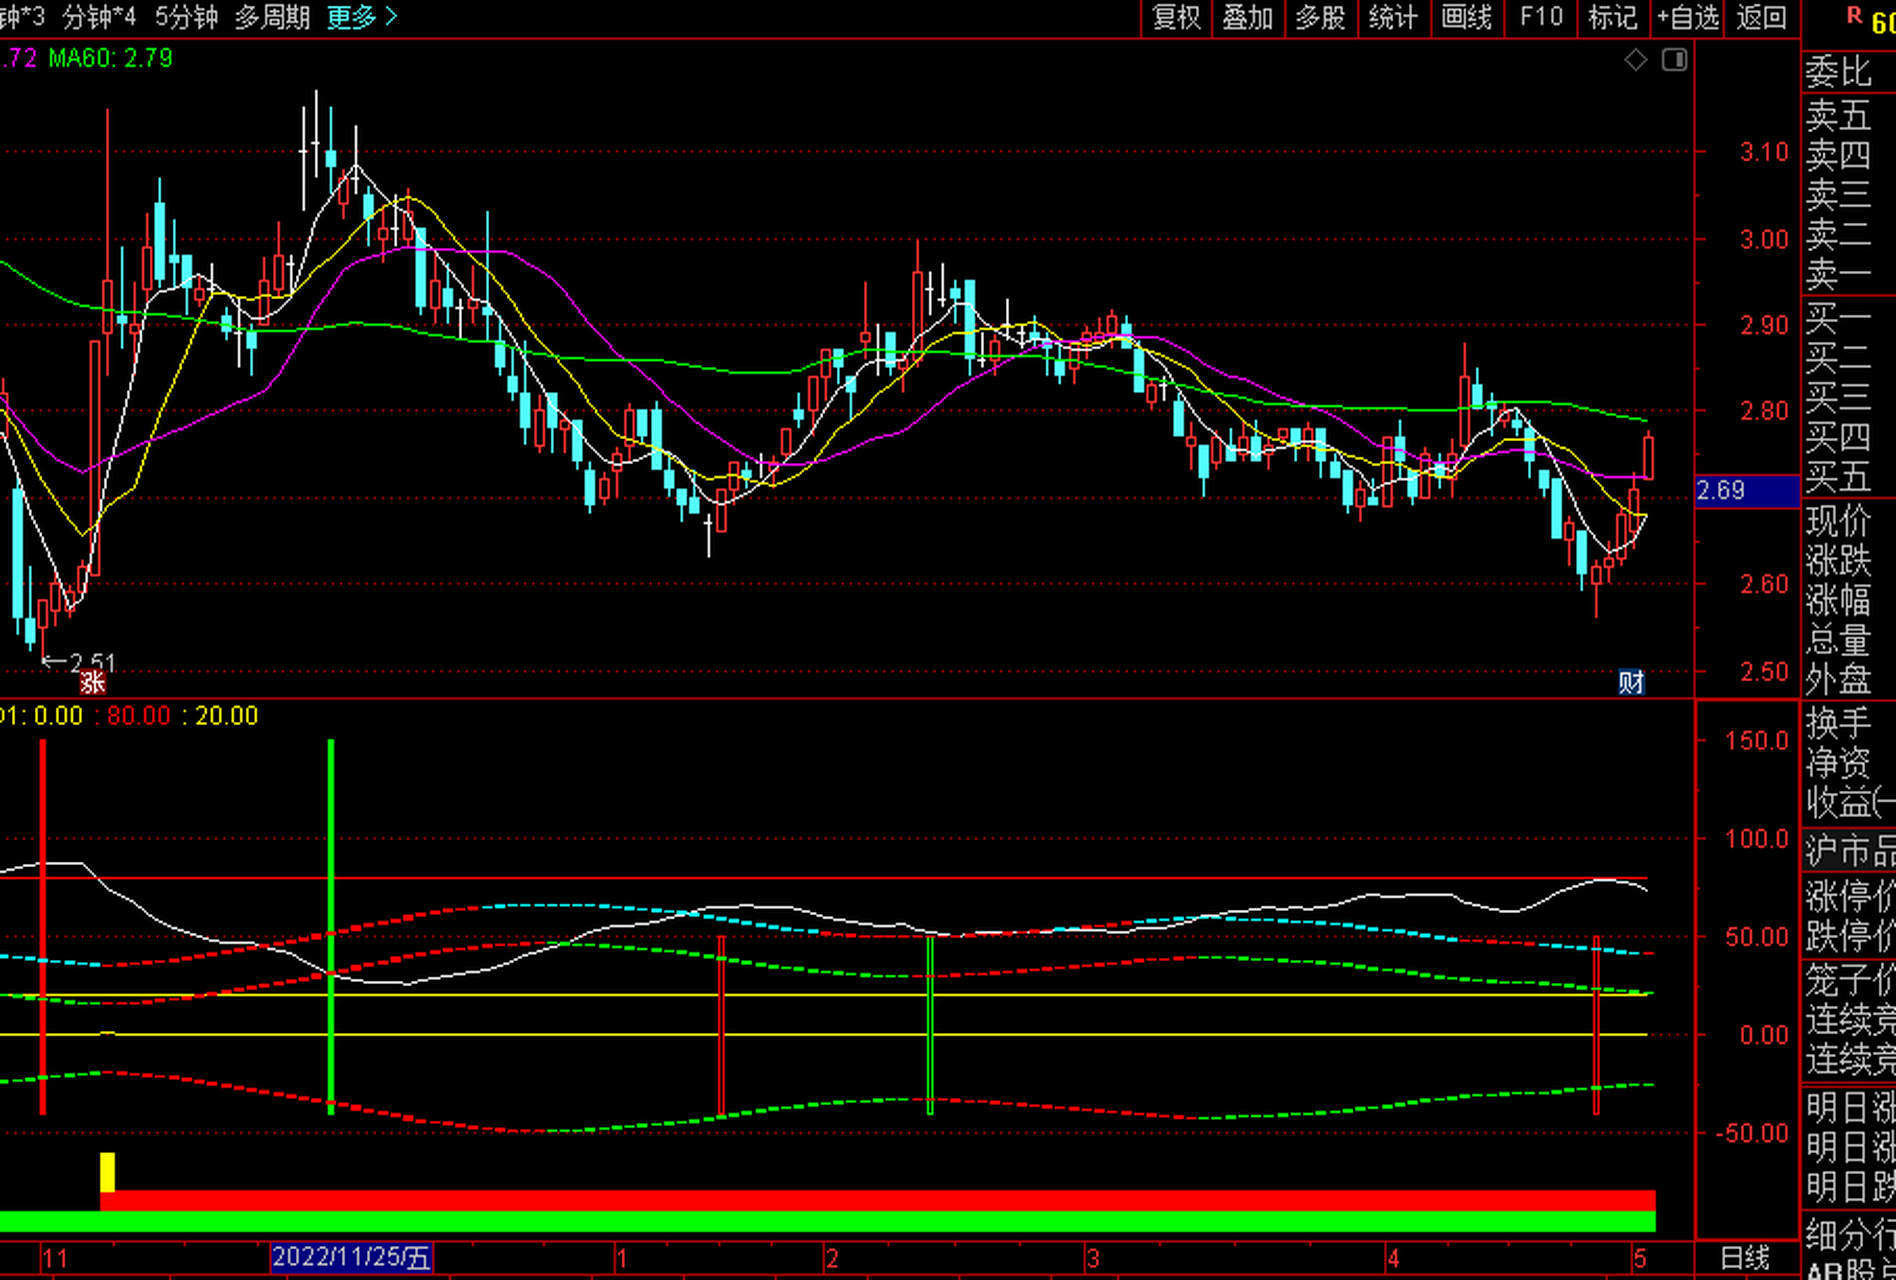Open the 画线 drawing tool
This screenshot has width=1896, height=1280.
[x=1467, y=18]
